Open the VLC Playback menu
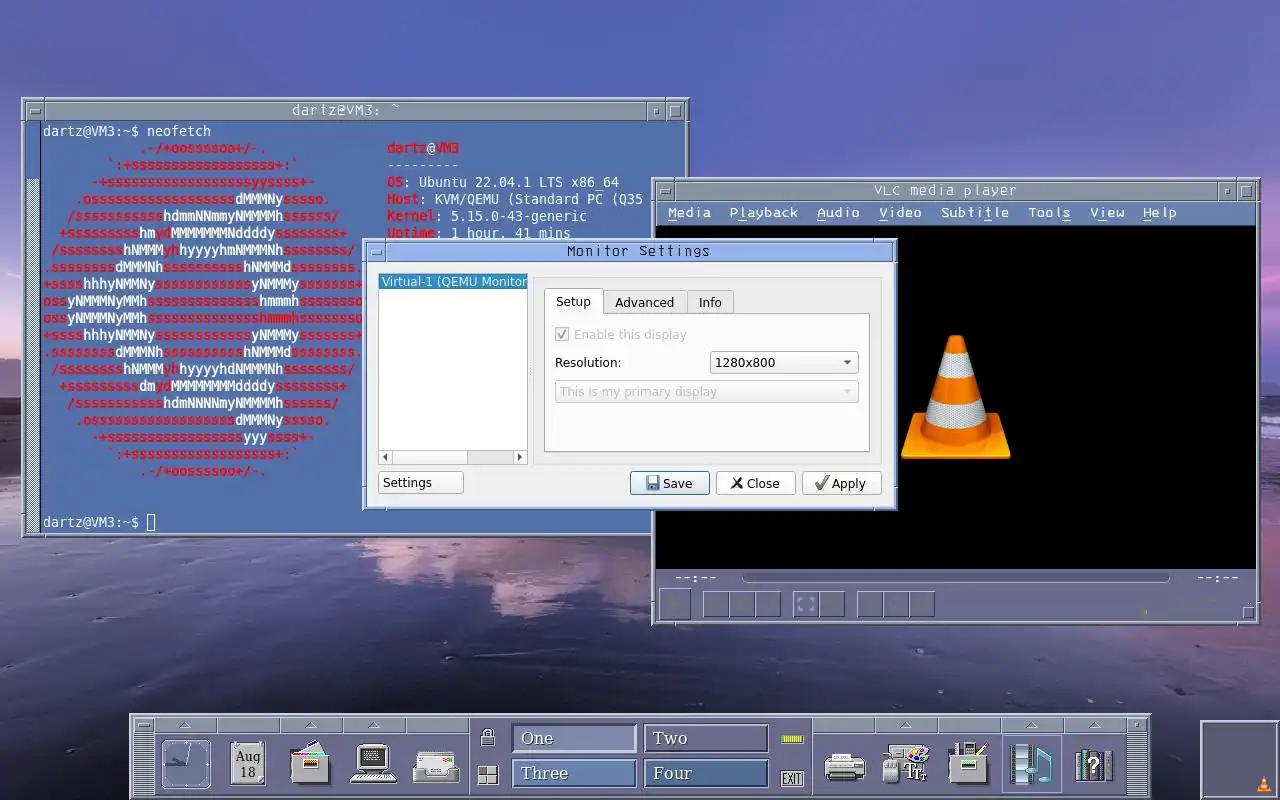Viewport: 1280px width, 800px height. tap(763, 212)
